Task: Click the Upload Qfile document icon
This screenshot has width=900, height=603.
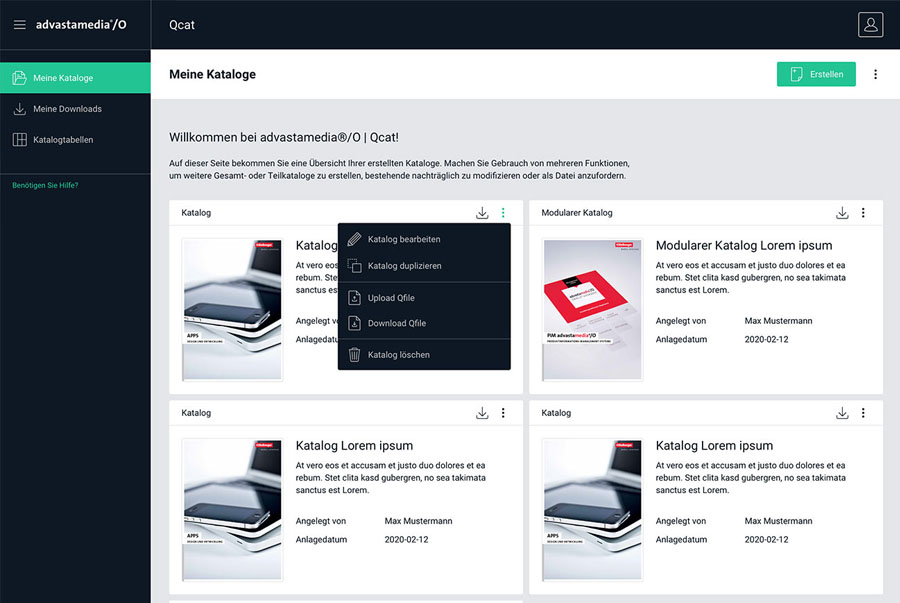Action: click(x=355, y=298)
